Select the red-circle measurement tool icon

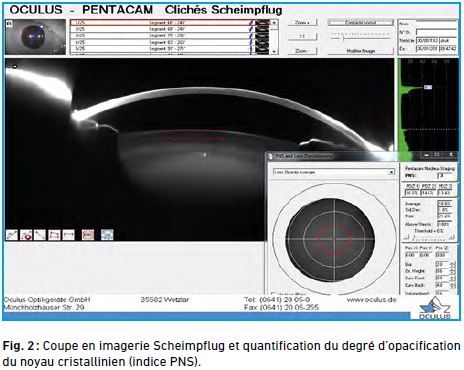pyautogui.click(x=26, y=235)
